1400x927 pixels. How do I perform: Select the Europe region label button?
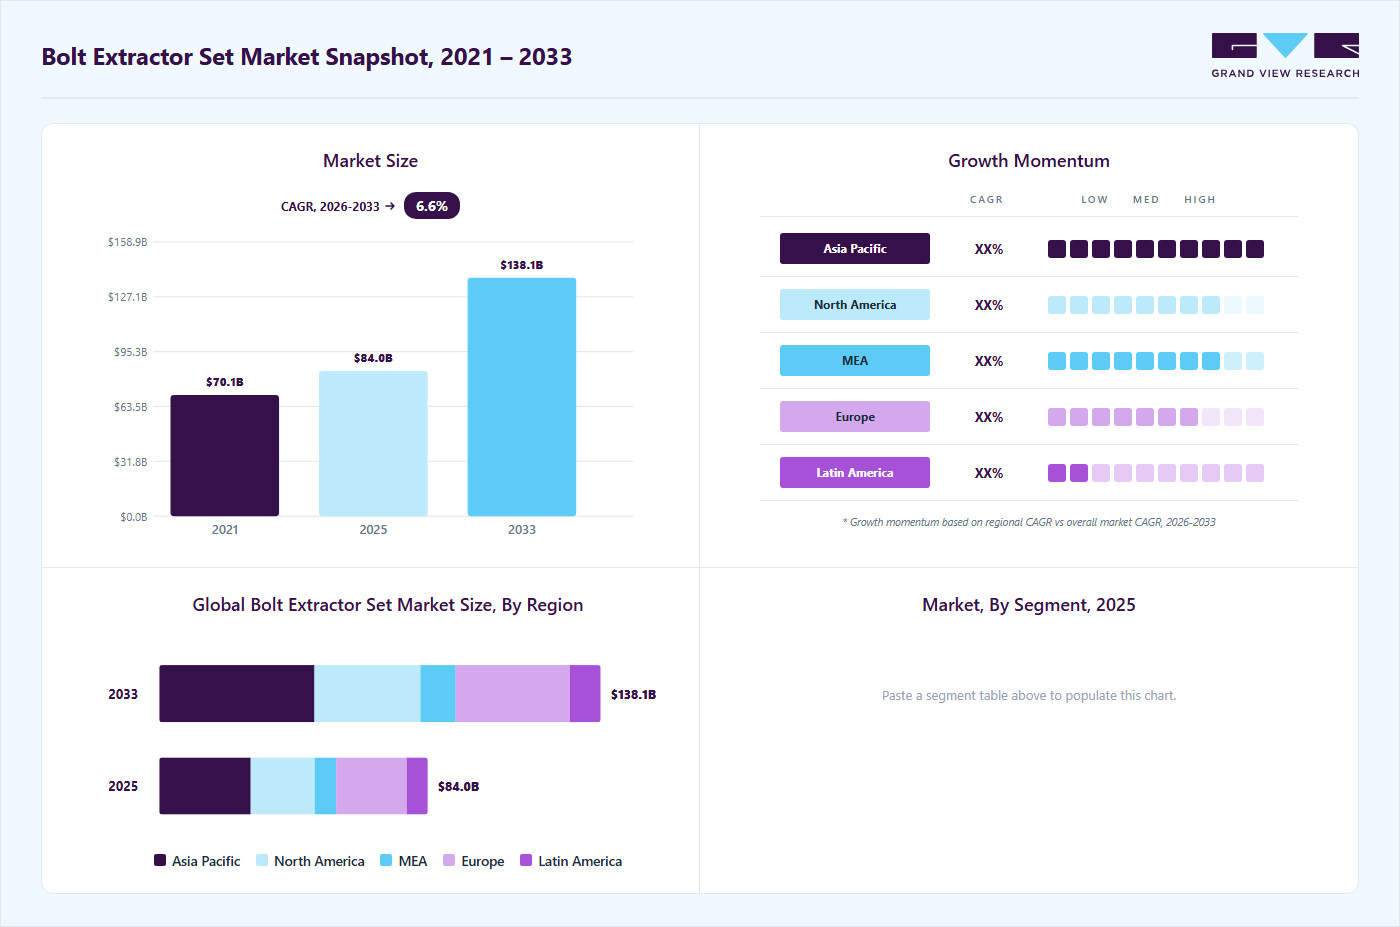tap(855, 417)
